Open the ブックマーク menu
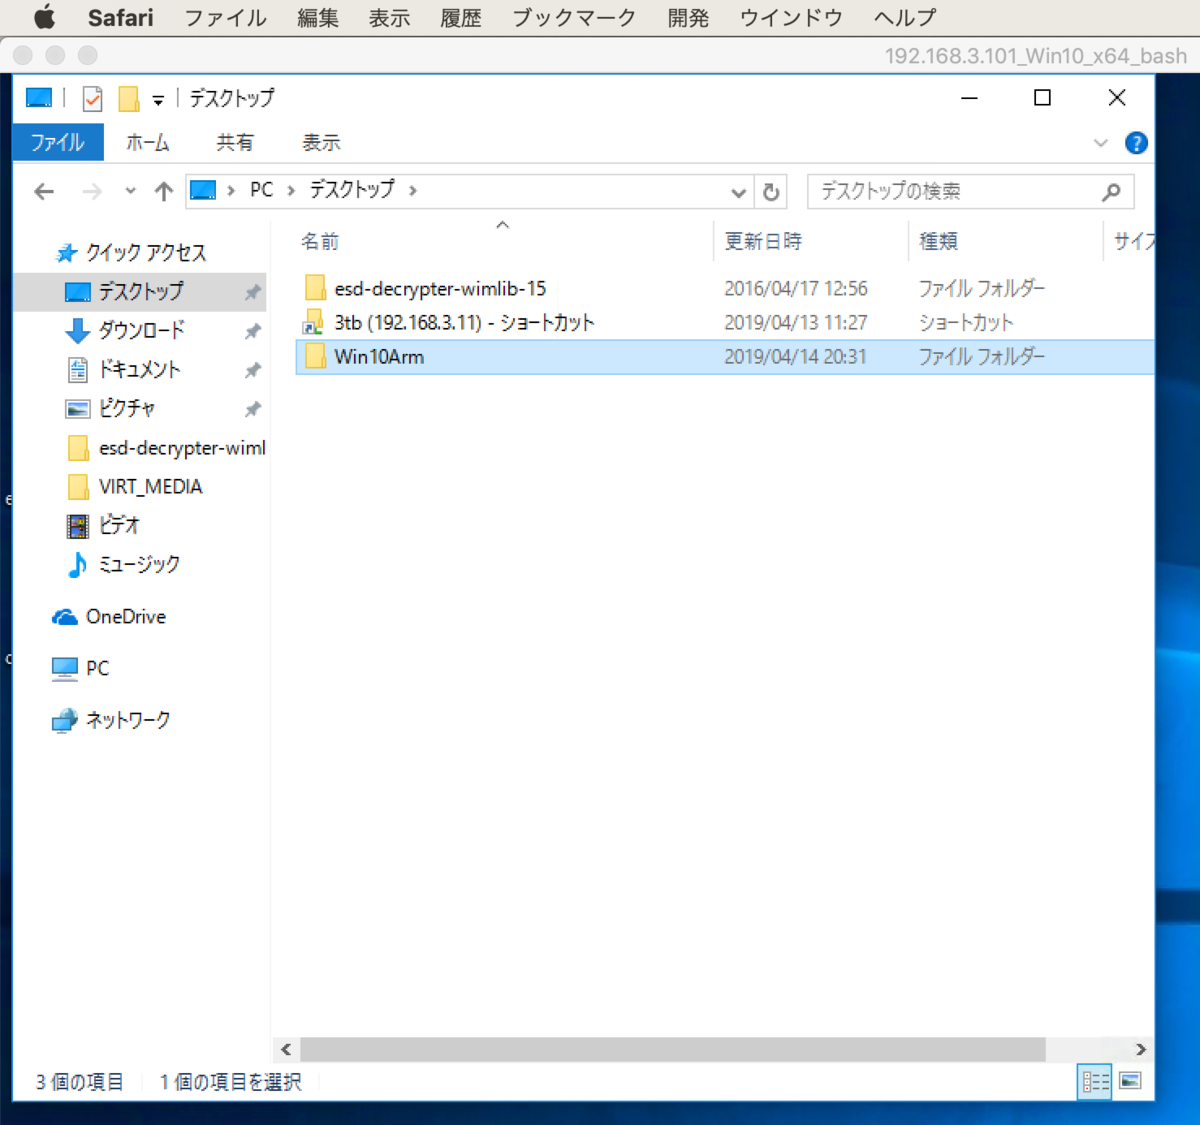1200x1125 pixels. 574,17
